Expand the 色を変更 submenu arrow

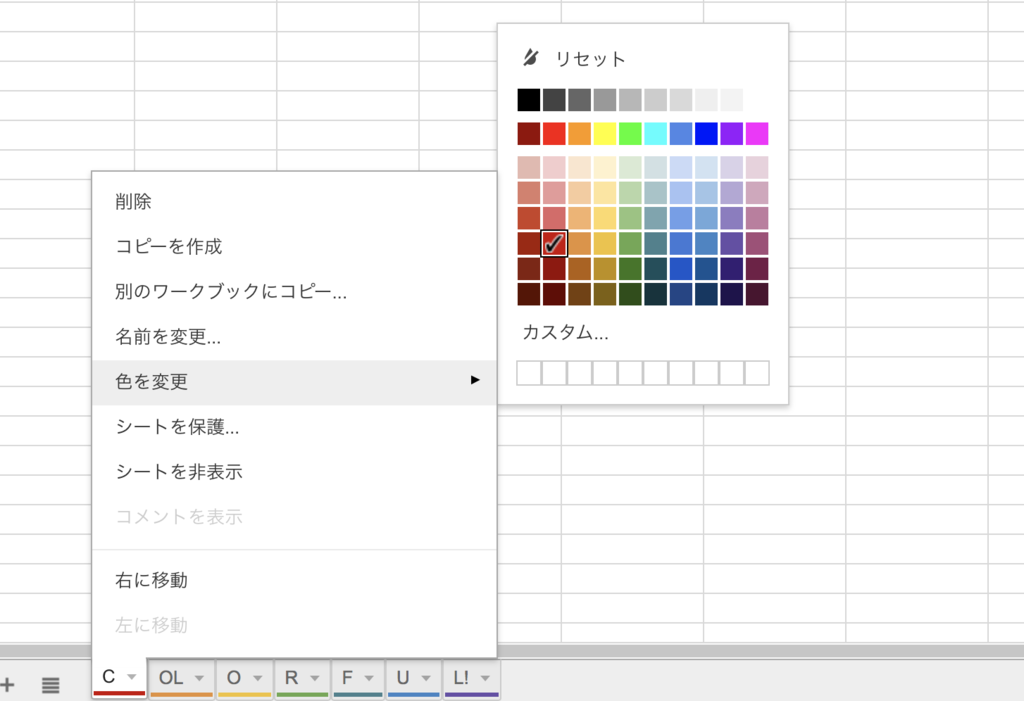pyautogui.click(x=475, y=380)
